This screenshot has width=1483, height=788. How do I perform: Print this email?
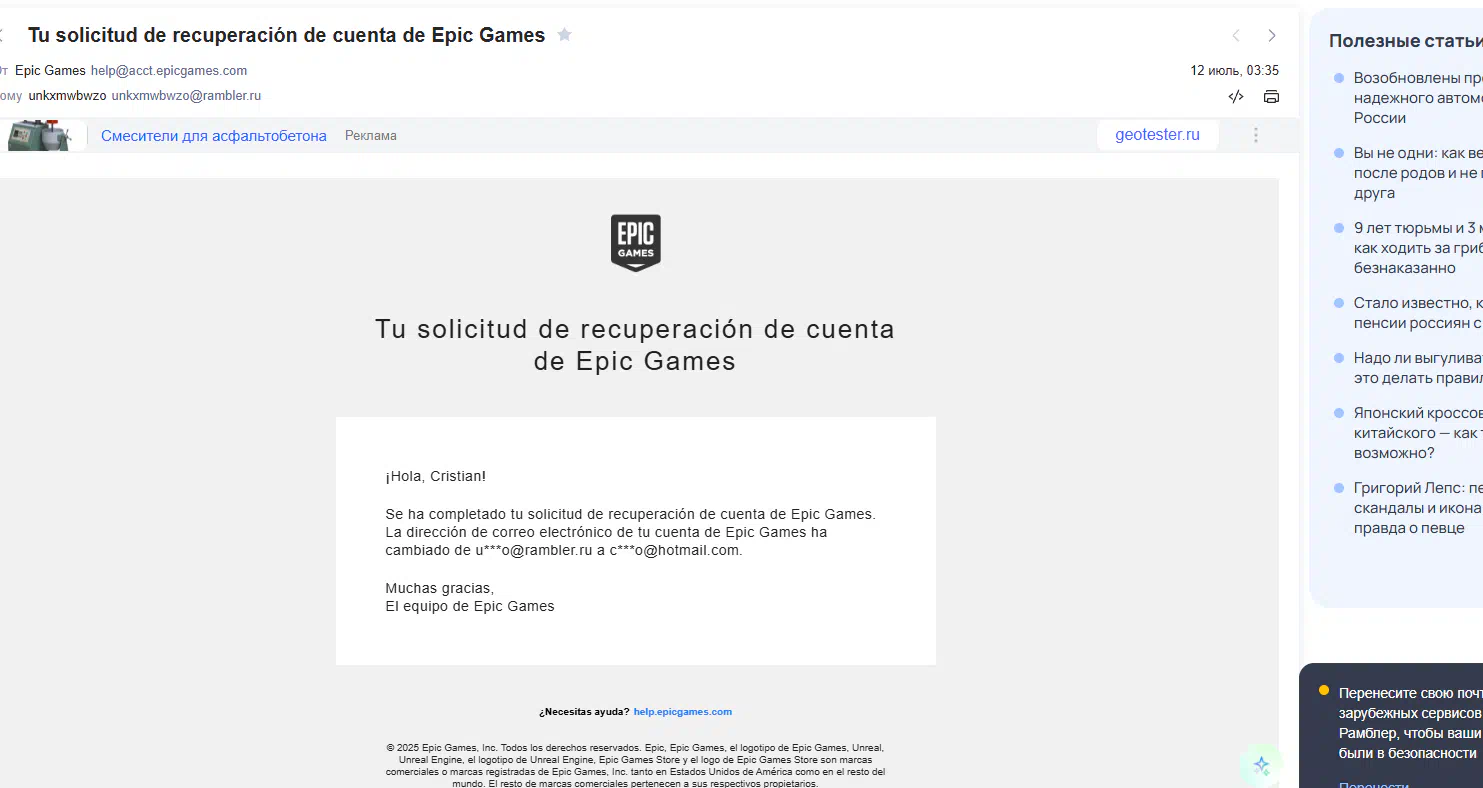tap(1271, 97)
